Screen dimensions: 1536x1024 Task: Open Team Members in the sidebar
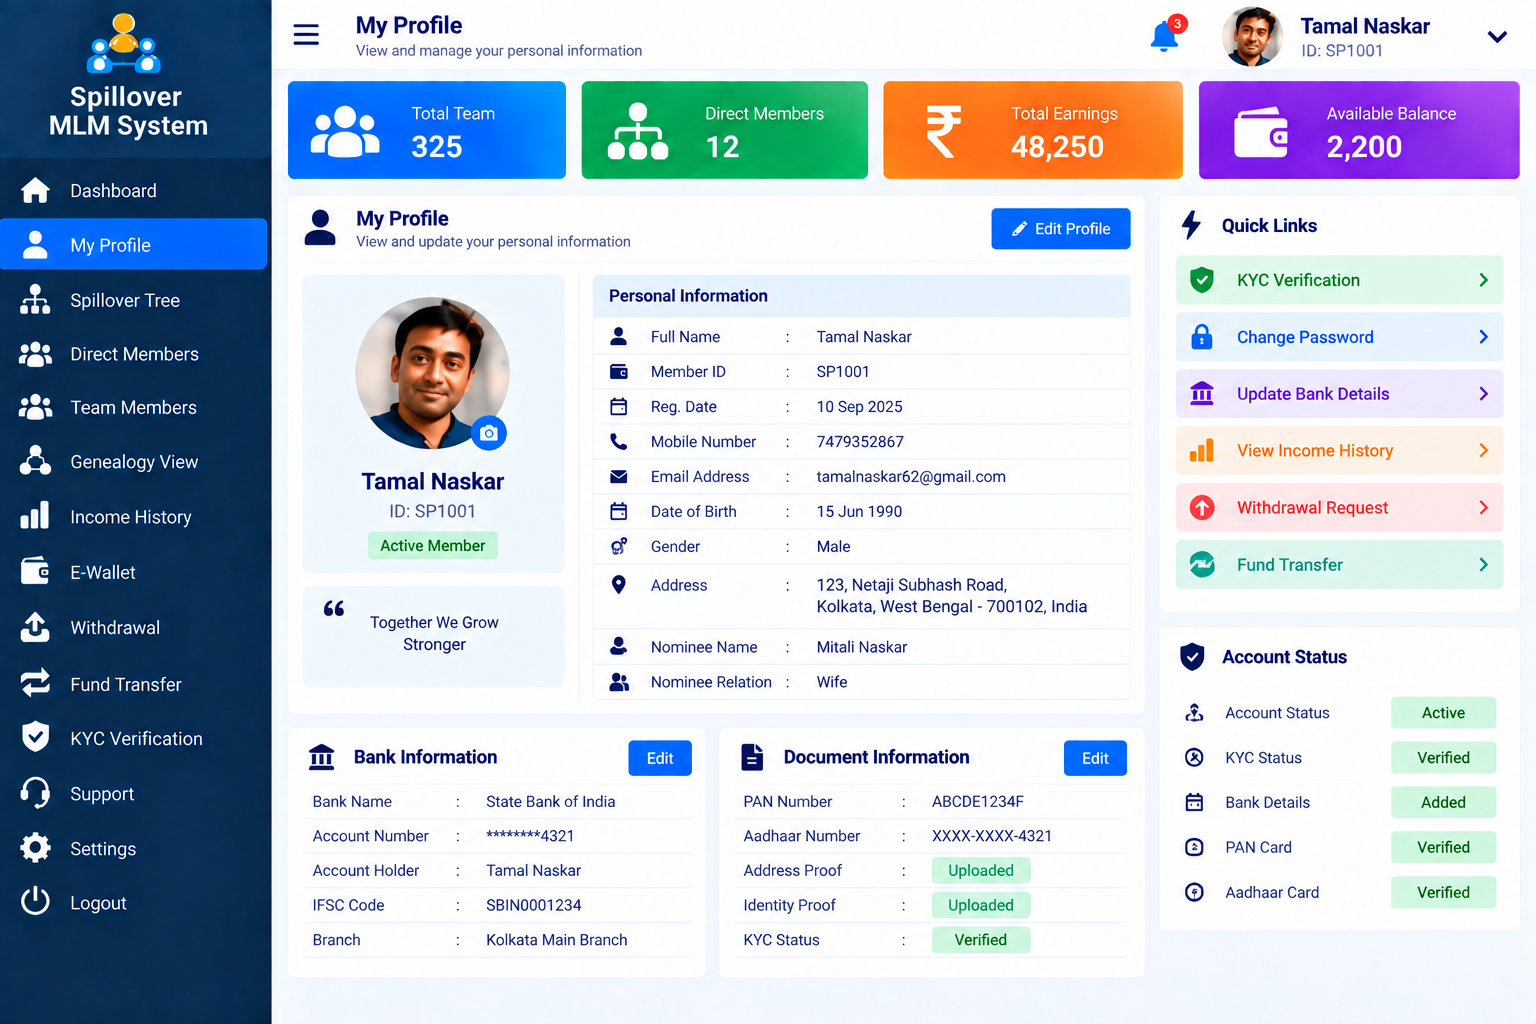[x=134, y=407]
